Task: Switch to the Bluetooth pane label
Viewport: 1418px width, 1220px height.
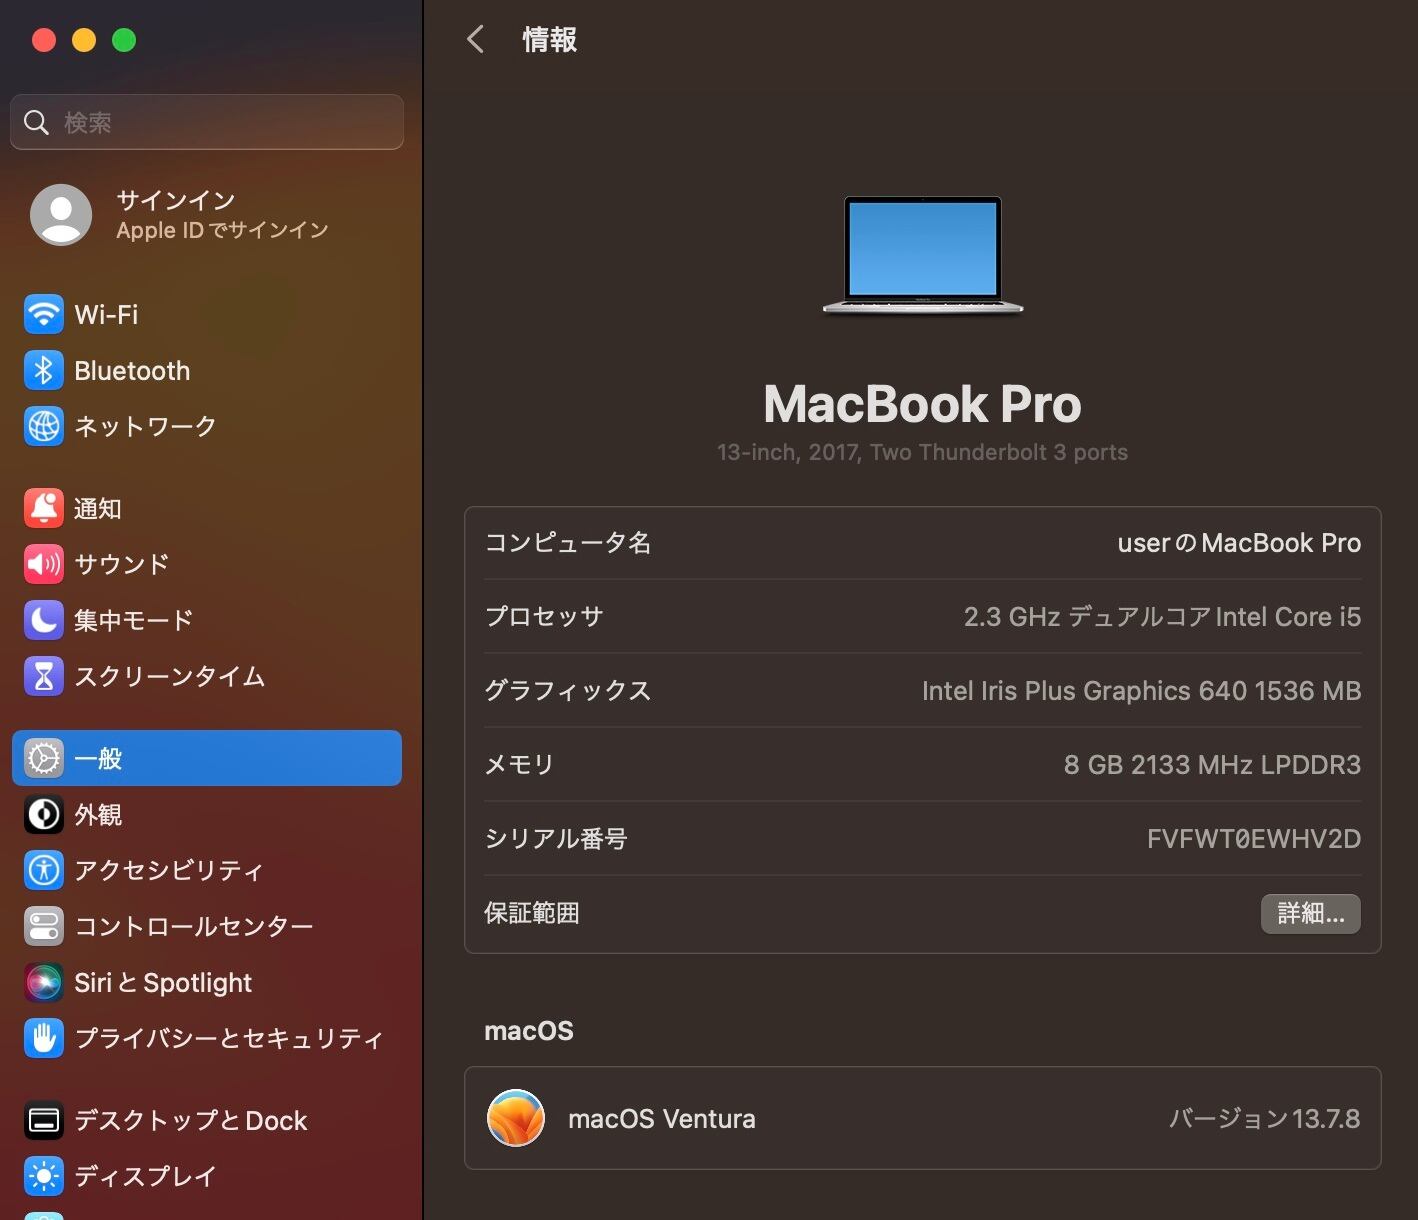Action: coord(132,370)
